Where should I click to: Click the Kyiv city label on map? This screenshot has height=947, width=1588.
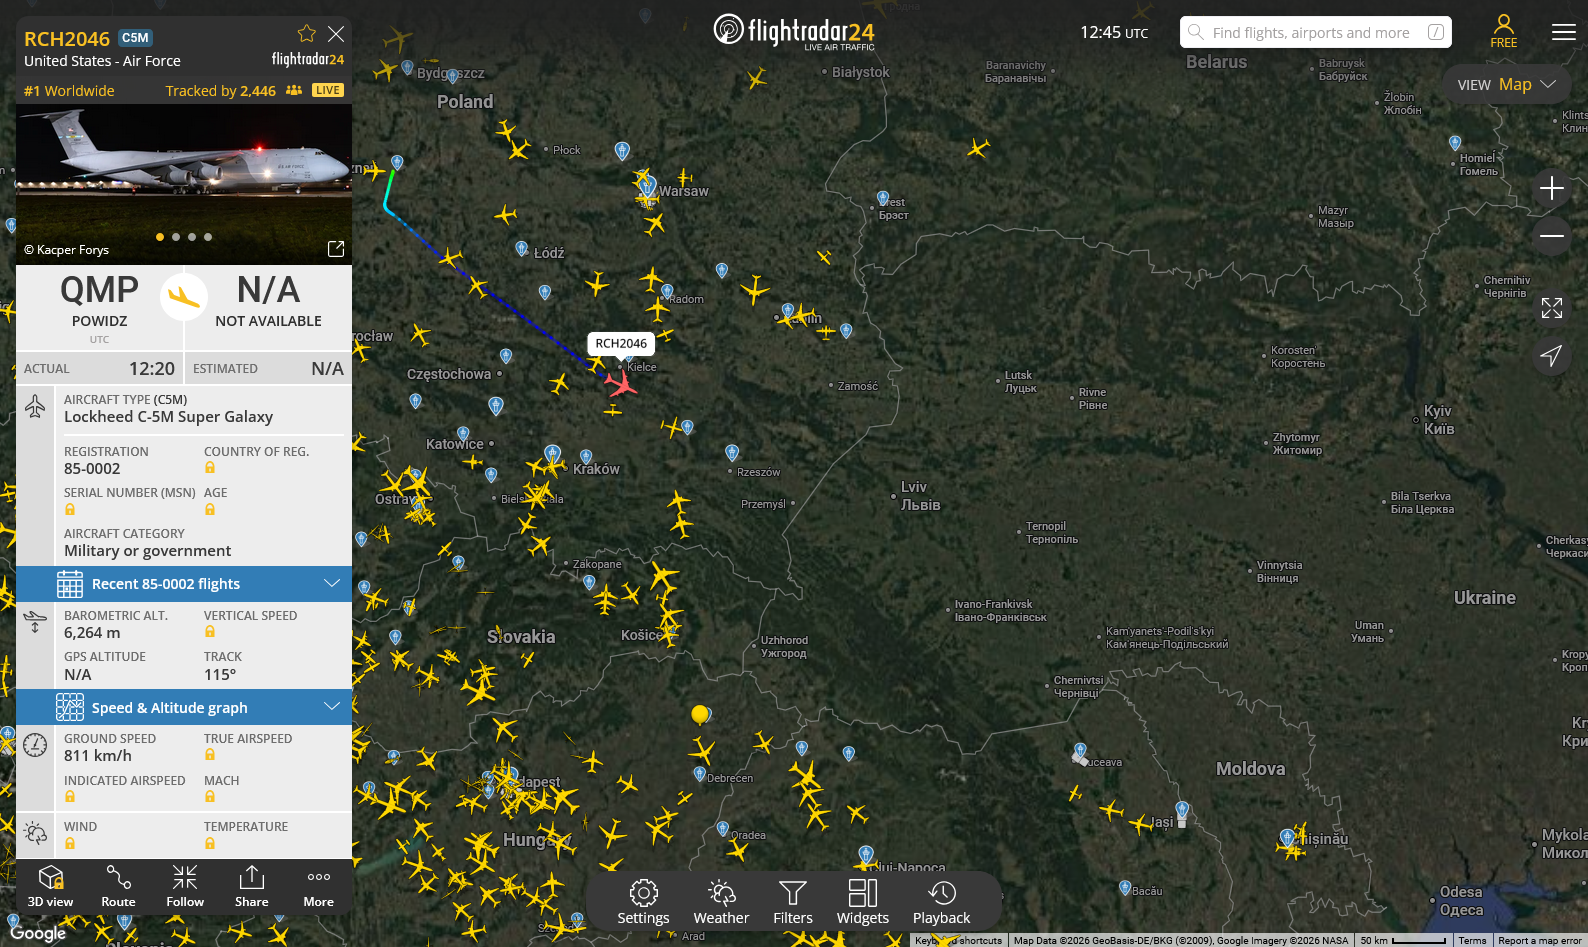coord(1439,420)
